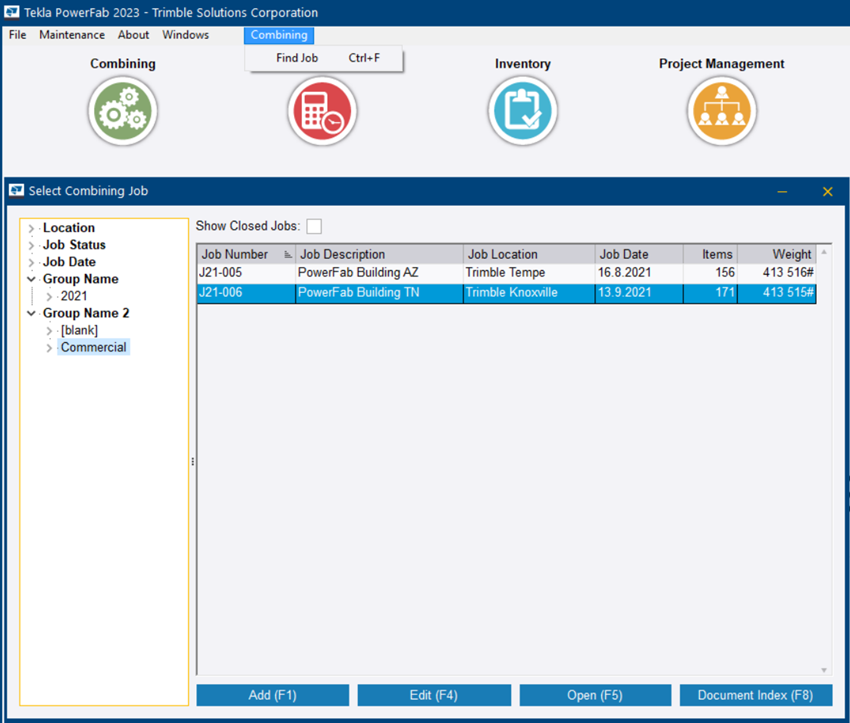Select the Commercial tree item
The image size is (850, 723).
[93, 347]
